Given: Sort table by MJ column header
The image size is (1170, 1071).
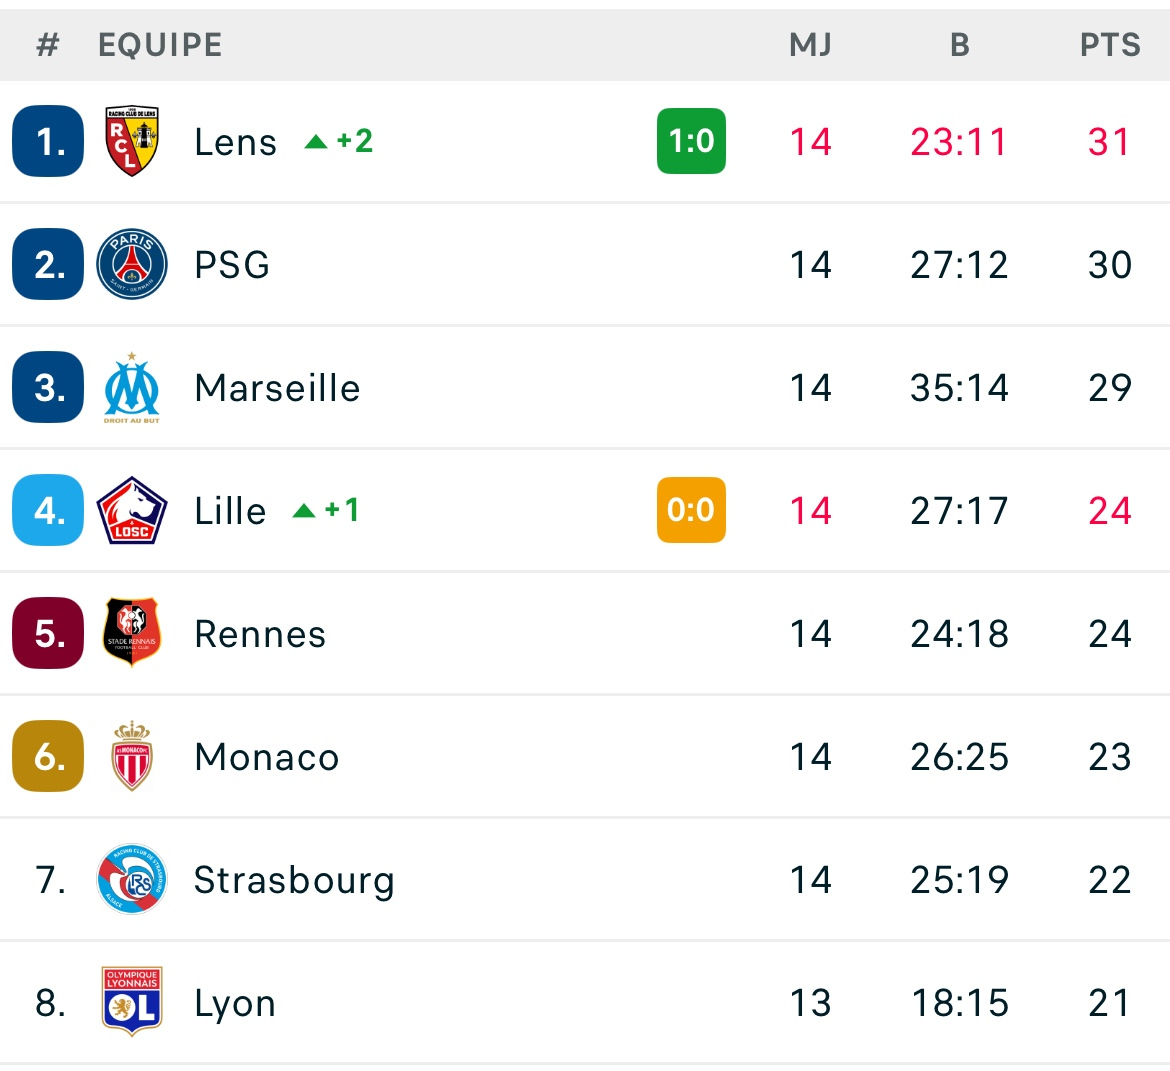Looking at the screenshot, I should [810, 45].
